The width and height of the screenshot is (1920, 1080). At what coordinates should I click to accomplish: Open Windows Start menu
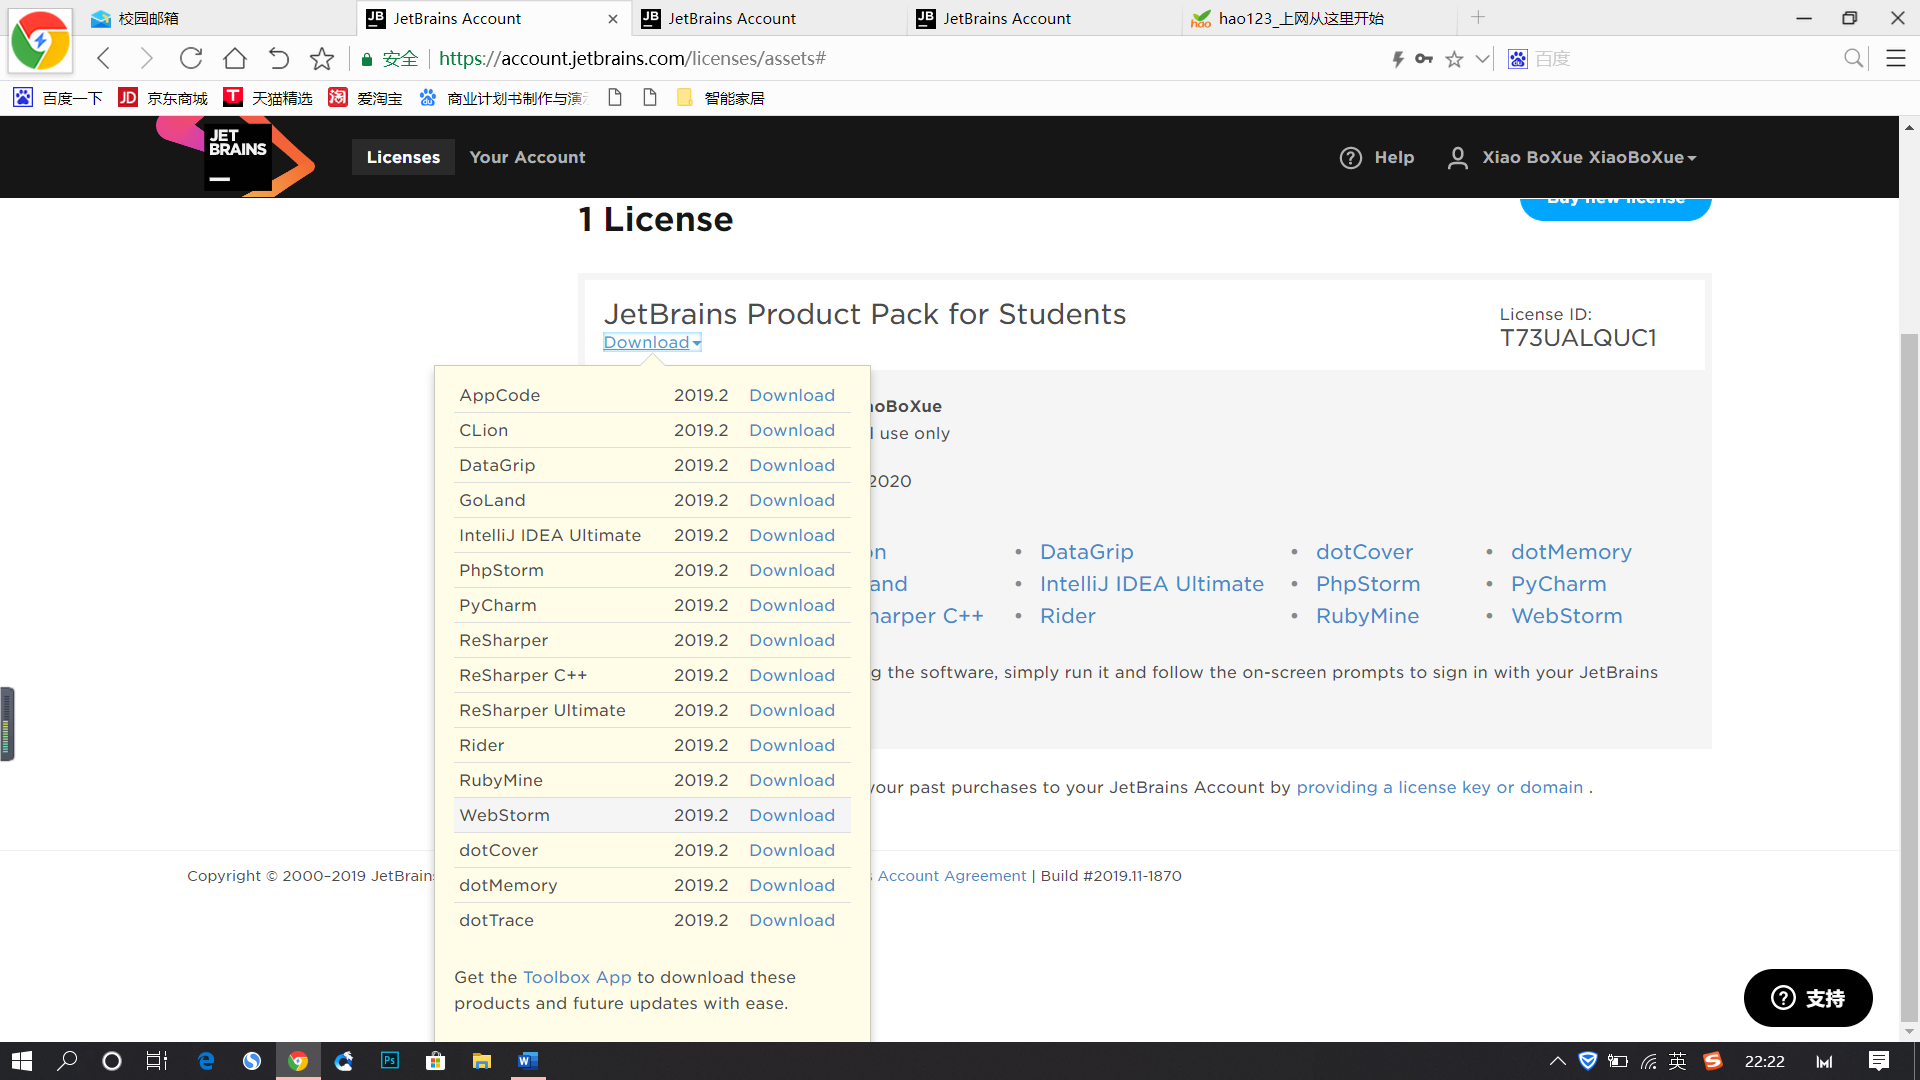coord(21,1061)
